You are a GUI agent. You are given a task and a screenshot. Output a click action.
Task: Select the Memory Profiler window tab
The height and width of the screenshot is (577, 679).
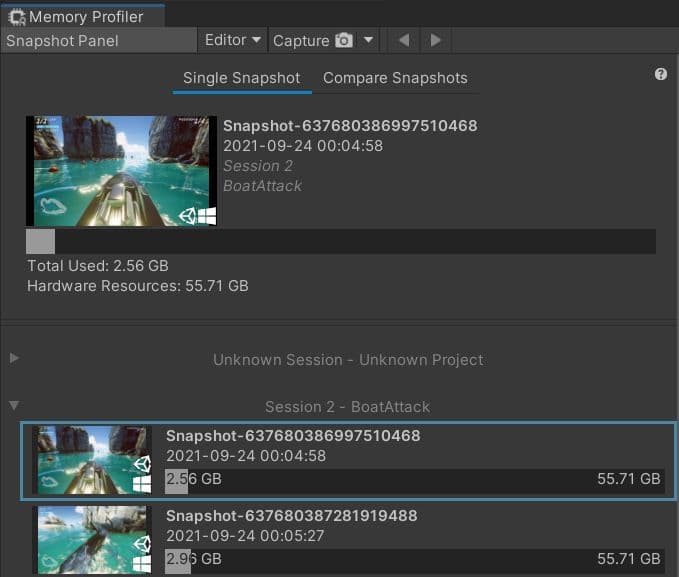pos(83,17)
